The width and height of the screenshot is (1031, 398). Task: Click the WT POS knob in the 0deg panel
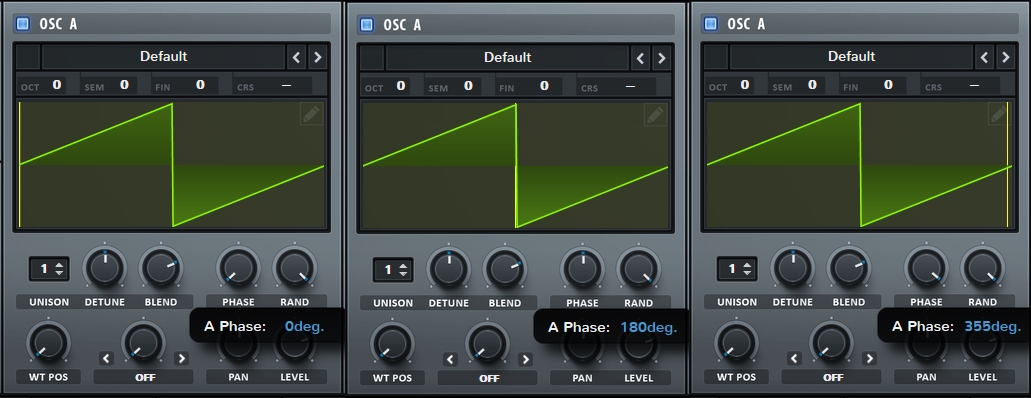(x=49, y=342)
